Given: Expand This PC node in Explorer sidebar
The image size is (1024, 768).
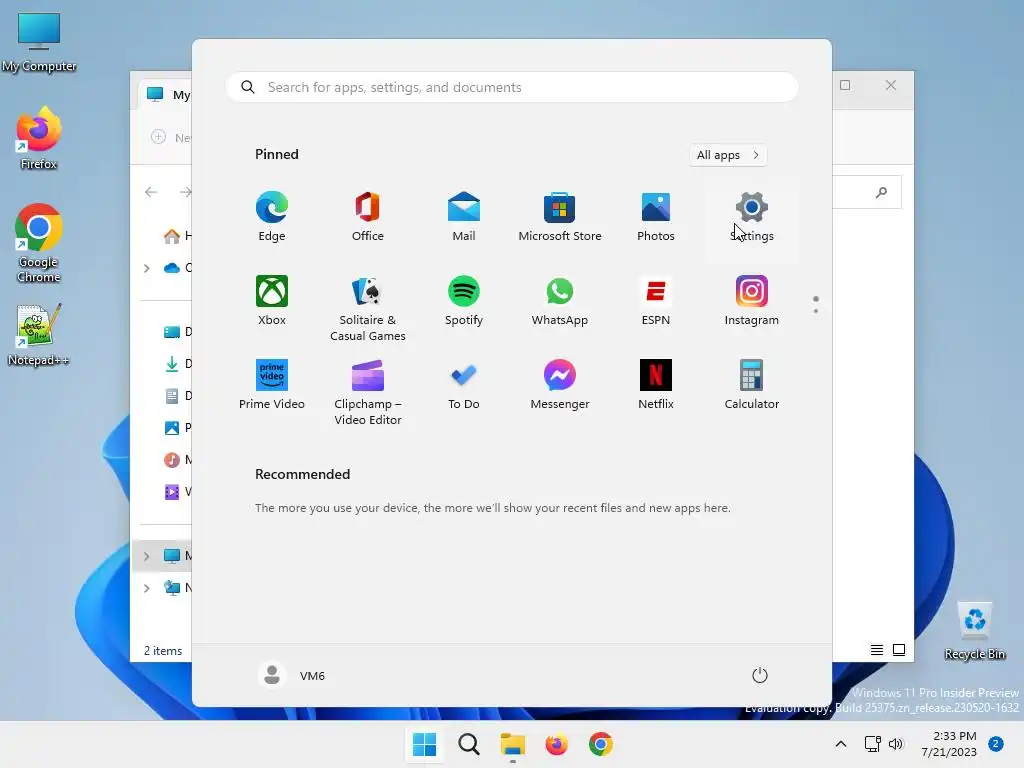Looking at the screenshot, I should [146, 556].
